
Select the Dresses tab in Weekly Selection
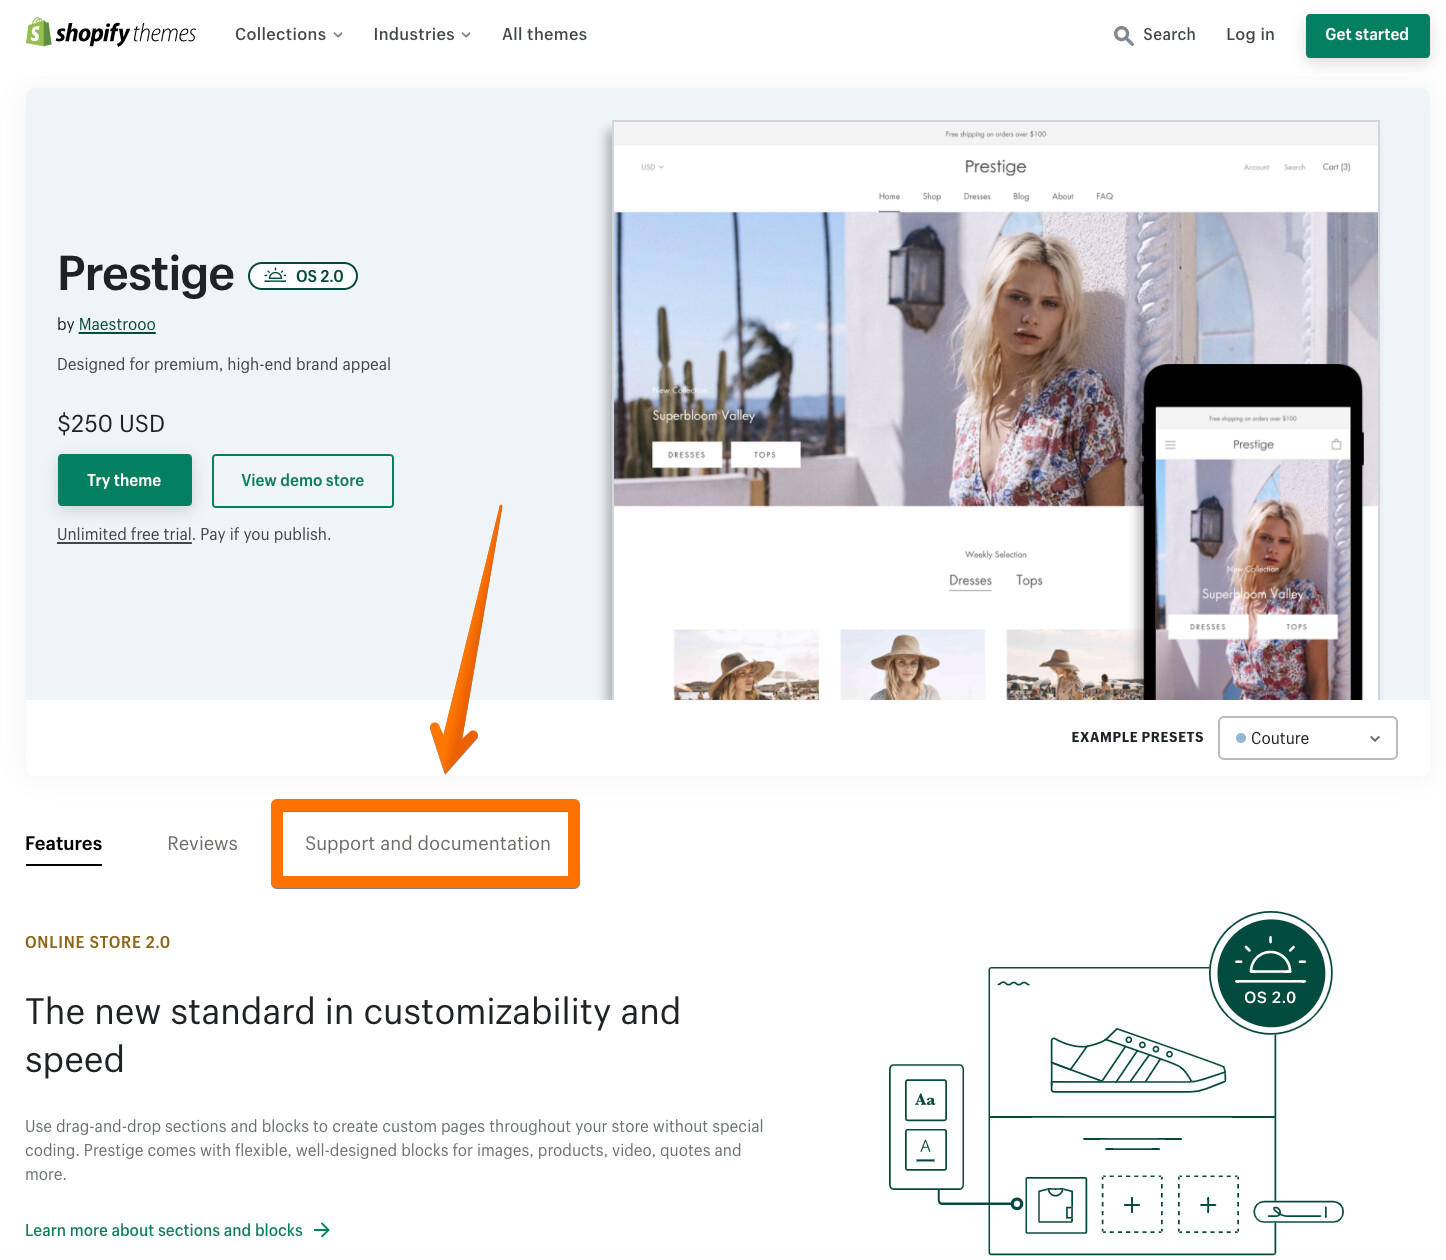point(970,581)
